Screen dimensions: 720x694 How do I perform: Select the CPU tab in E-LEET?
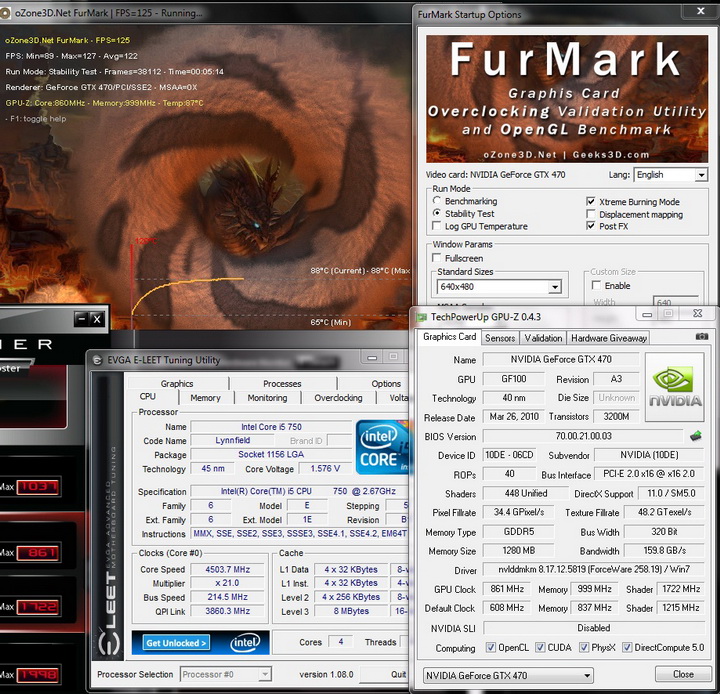coord(148,396)
